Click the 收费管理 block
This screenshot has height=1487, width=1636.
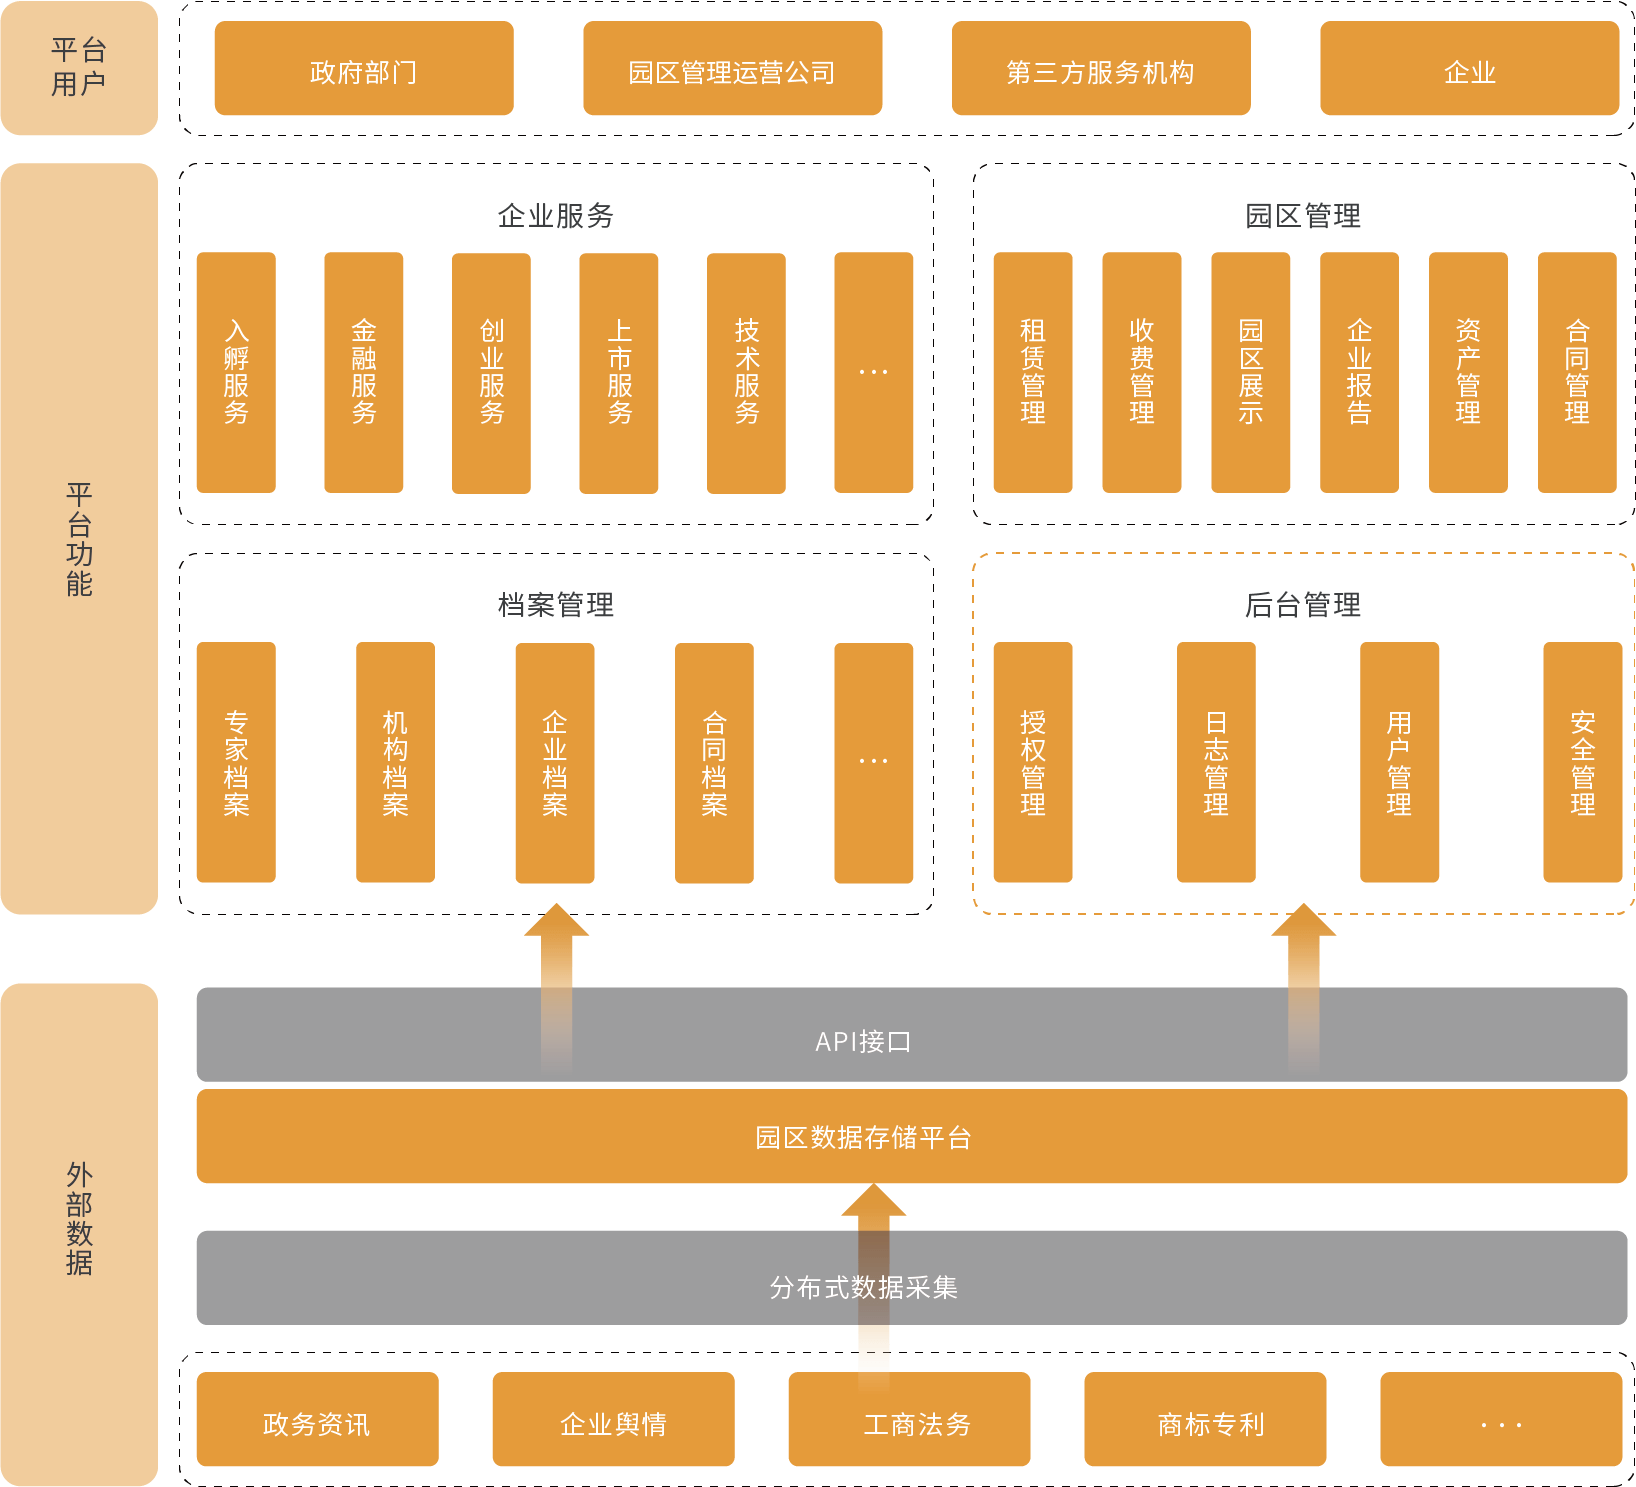[1142, 372]
